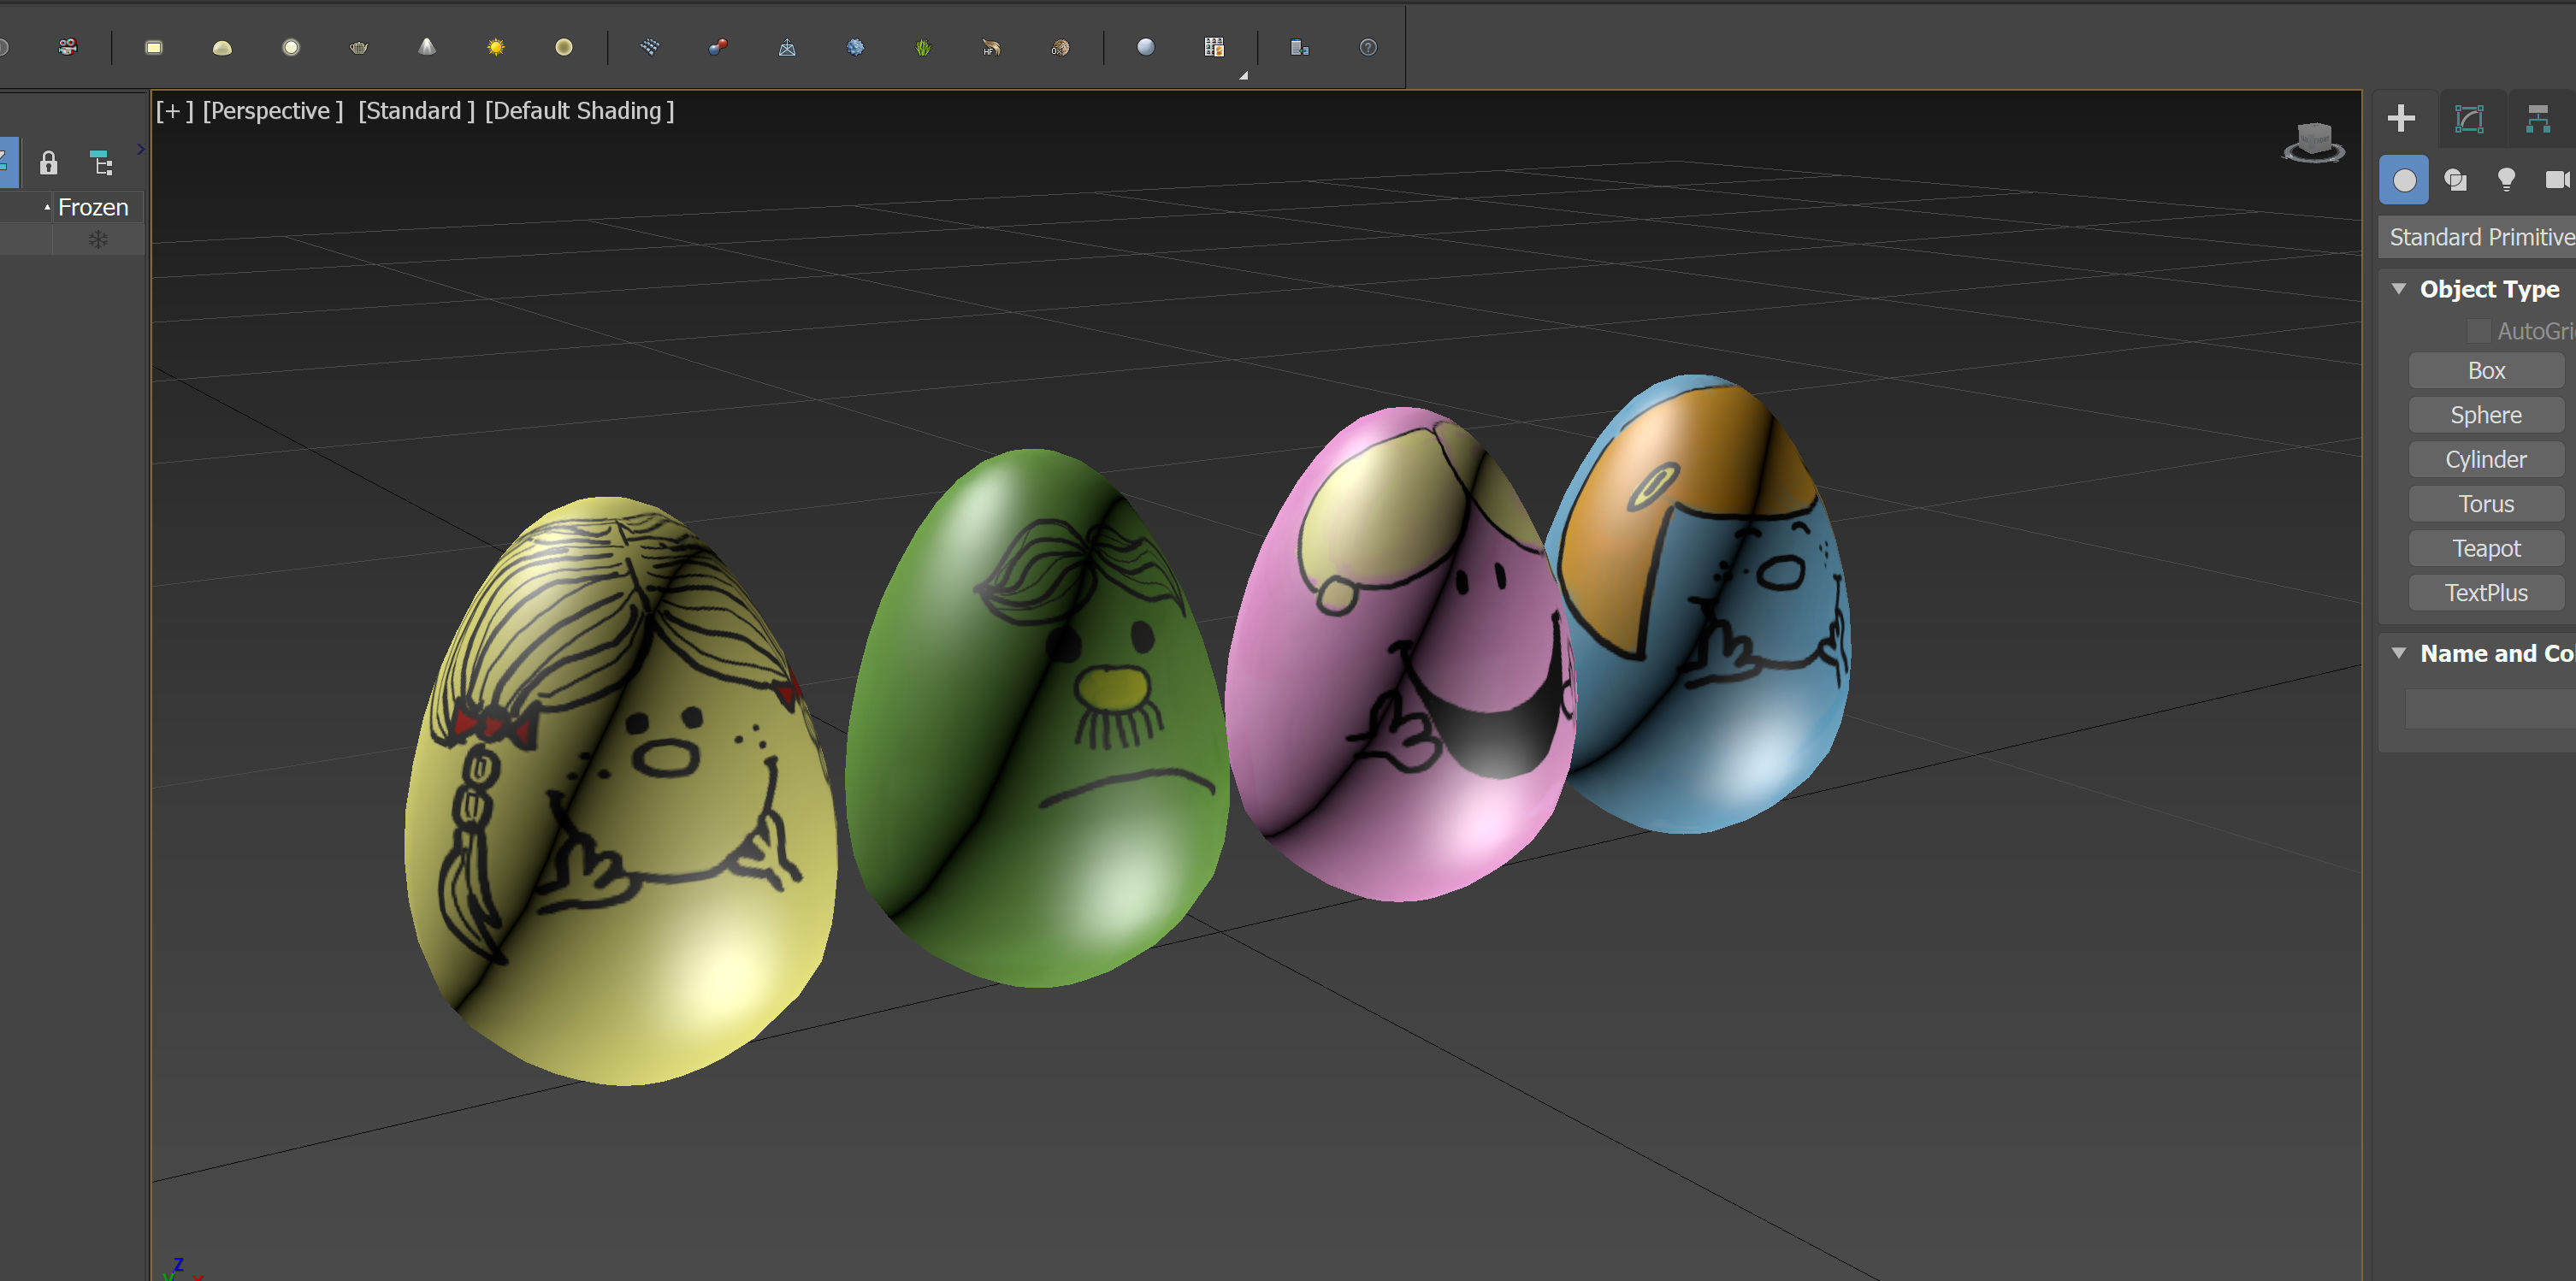The height and width of the screenshot is (1281, 2576).
Task: Click the blue wireframe pyramid icon
Action: tap(787, 47)
